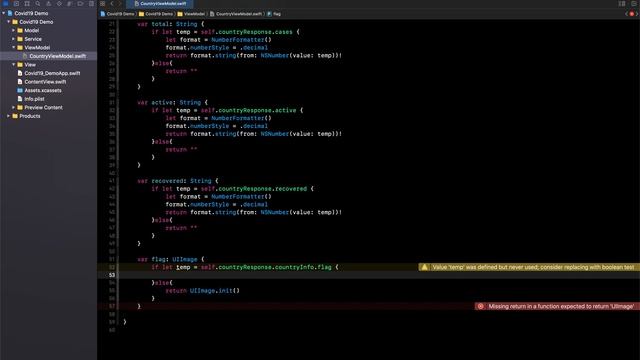The image size is (640, 360).
Task: Expand the Products folder
Action: 9,116
